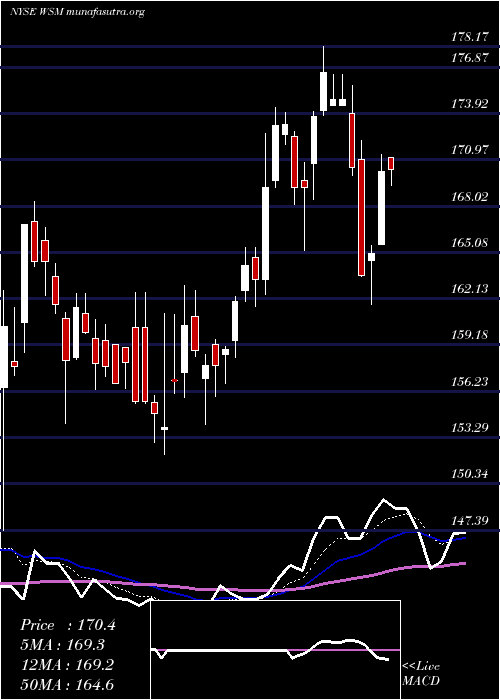500x700 pixels.
Task: Click the 170.97 price level label
Action: click(469, 150)
